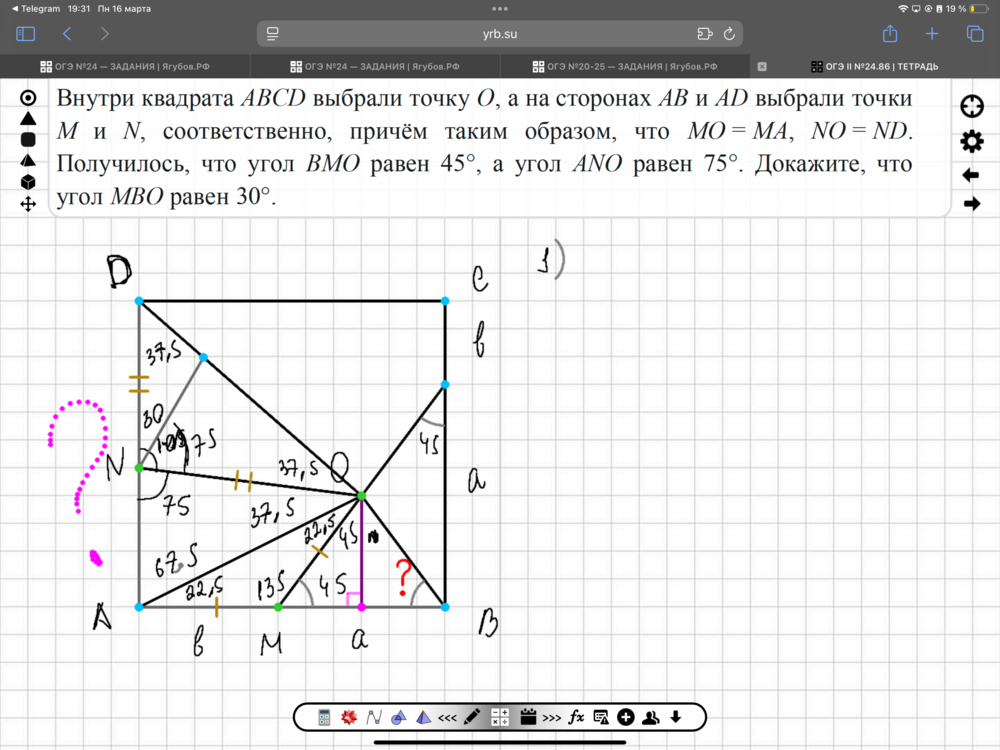Screen dimensions: 1000x750
Task: Select the 3D pyramid tool in bottom toolbar
Action: point(423,717)
